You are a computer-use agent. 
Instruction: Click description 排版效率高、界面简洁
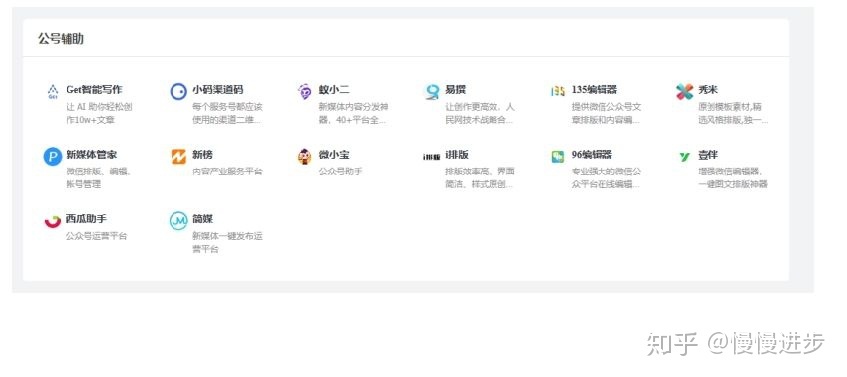pos(480,178)
